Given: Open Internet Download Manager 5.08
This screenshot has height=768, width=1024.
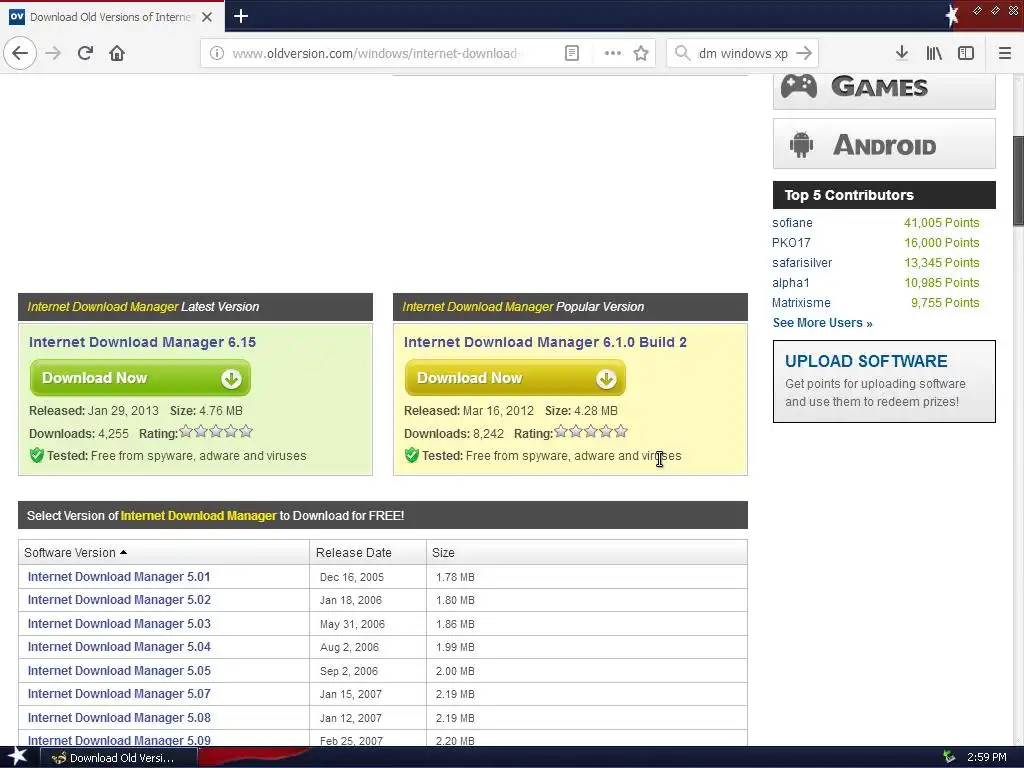Looking at the screenshot, I should (119, 718).
